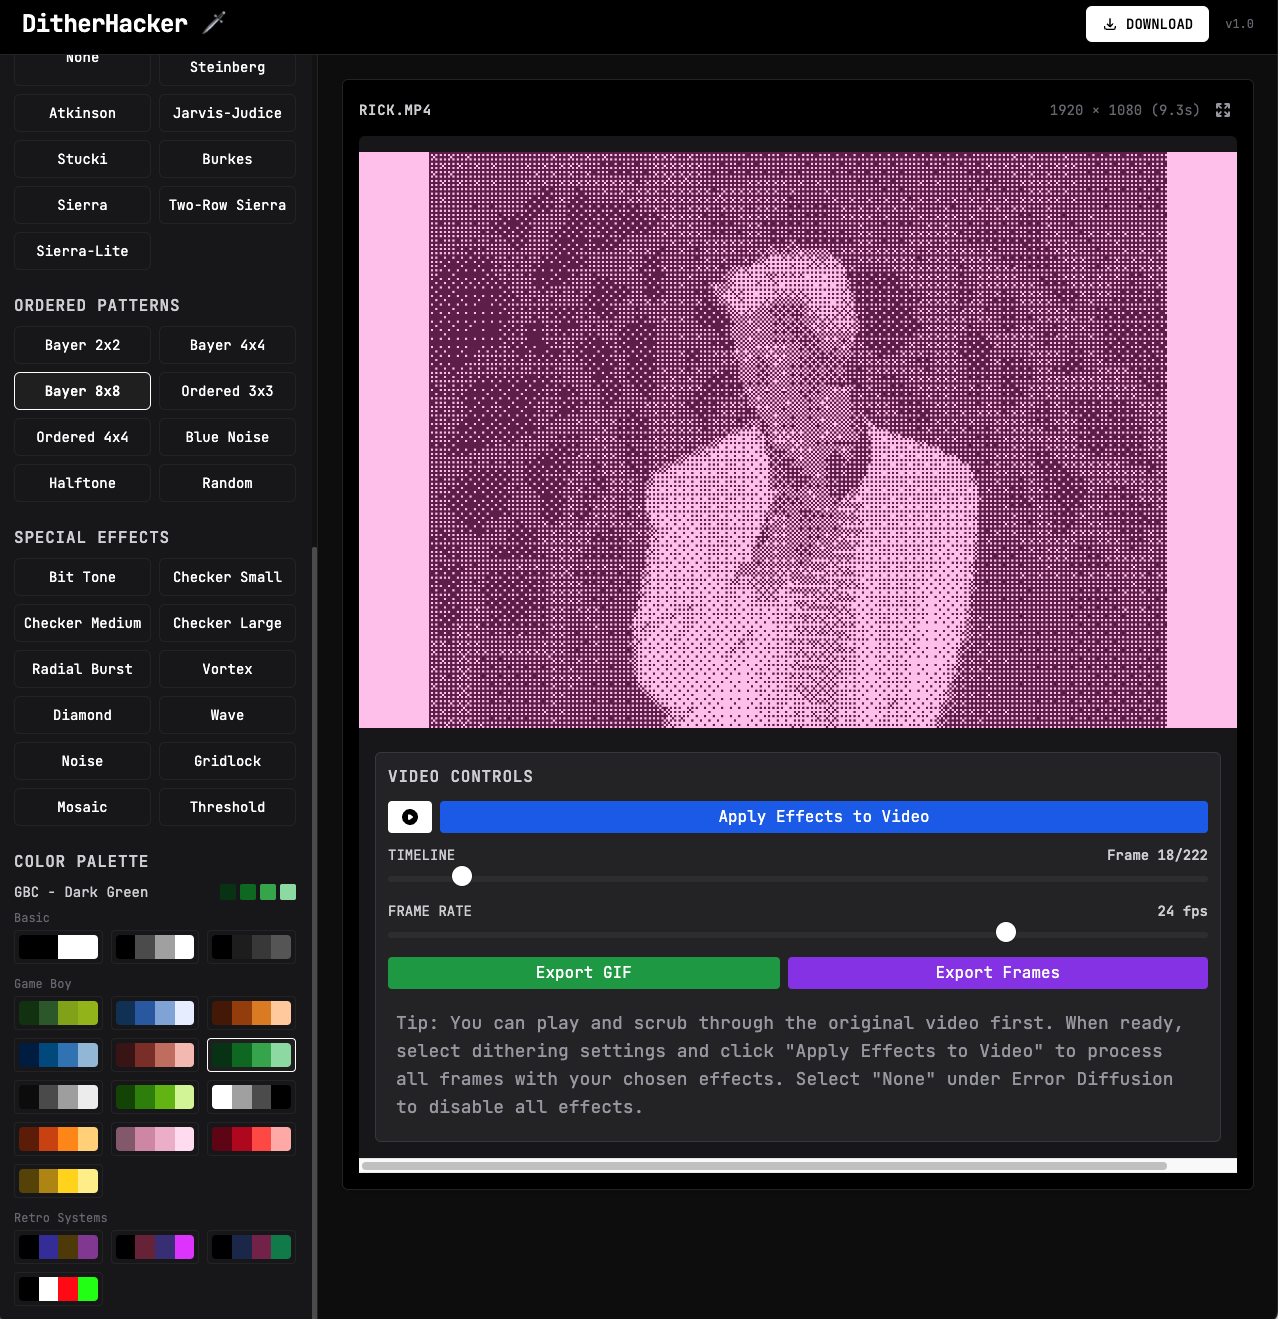The width and height of the screenshot is (1278, 1319).
Task: Choose the retro palette ending in green
Action: (x=252, y=1247)
